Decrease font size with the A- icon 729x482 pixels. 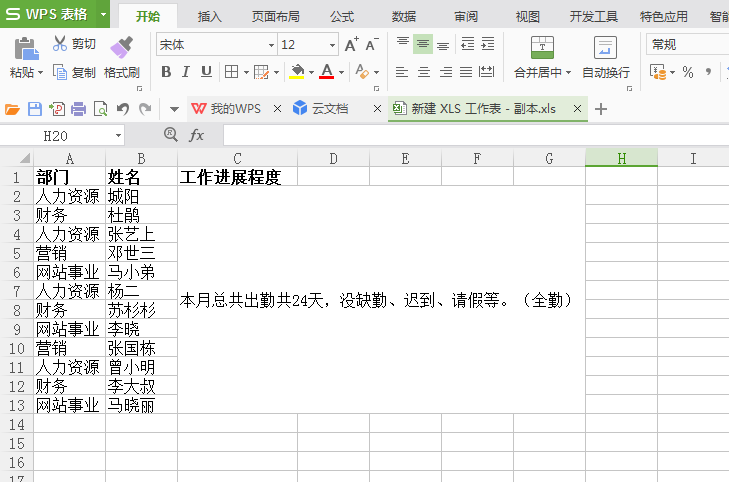(x=372, y=45)
